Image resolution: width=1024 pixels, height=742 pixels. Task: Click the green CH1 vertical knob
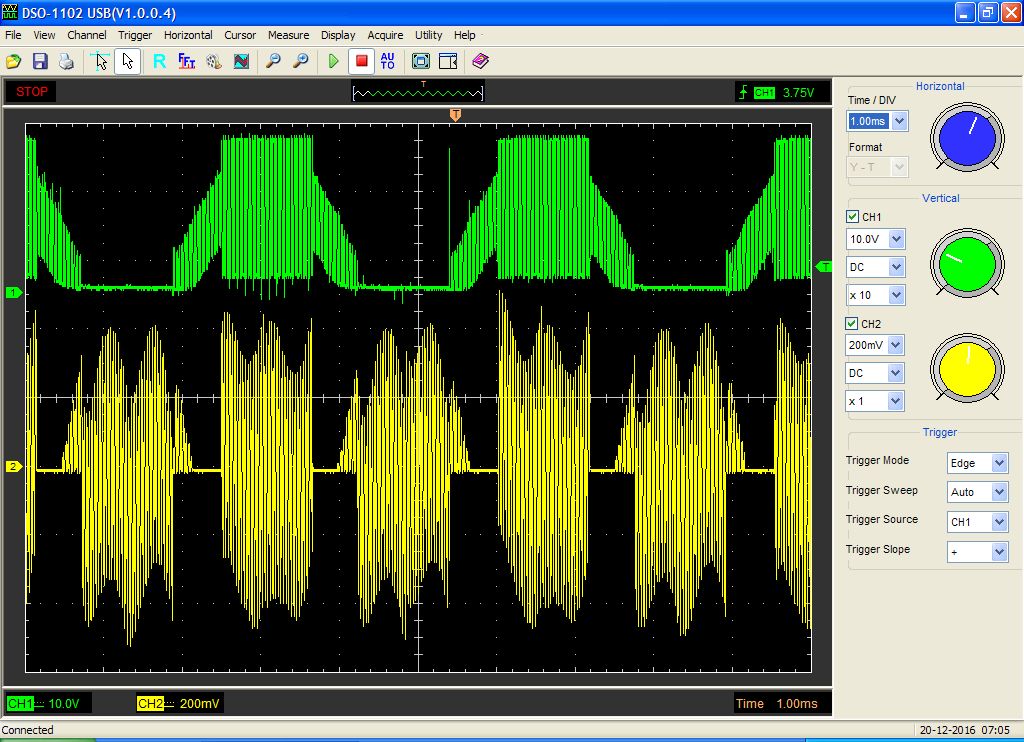coord(967,264)
